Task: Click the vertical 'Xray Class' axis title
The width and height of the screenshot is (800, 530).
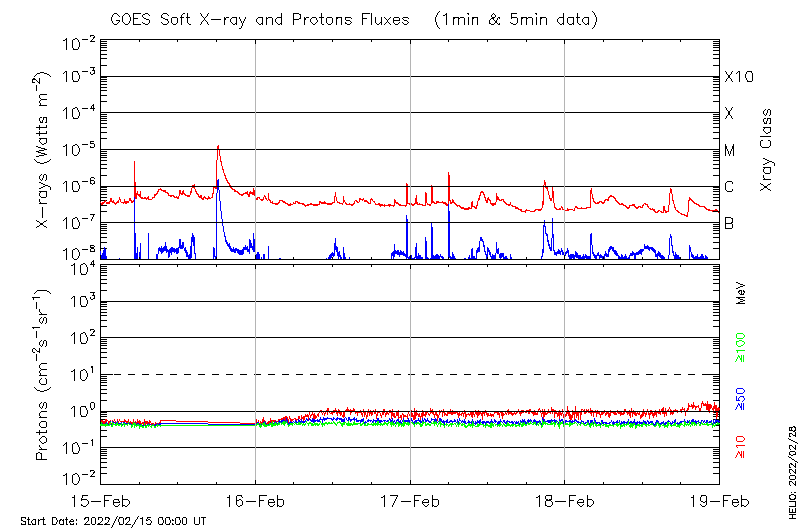Action: (x=767, y=150)
